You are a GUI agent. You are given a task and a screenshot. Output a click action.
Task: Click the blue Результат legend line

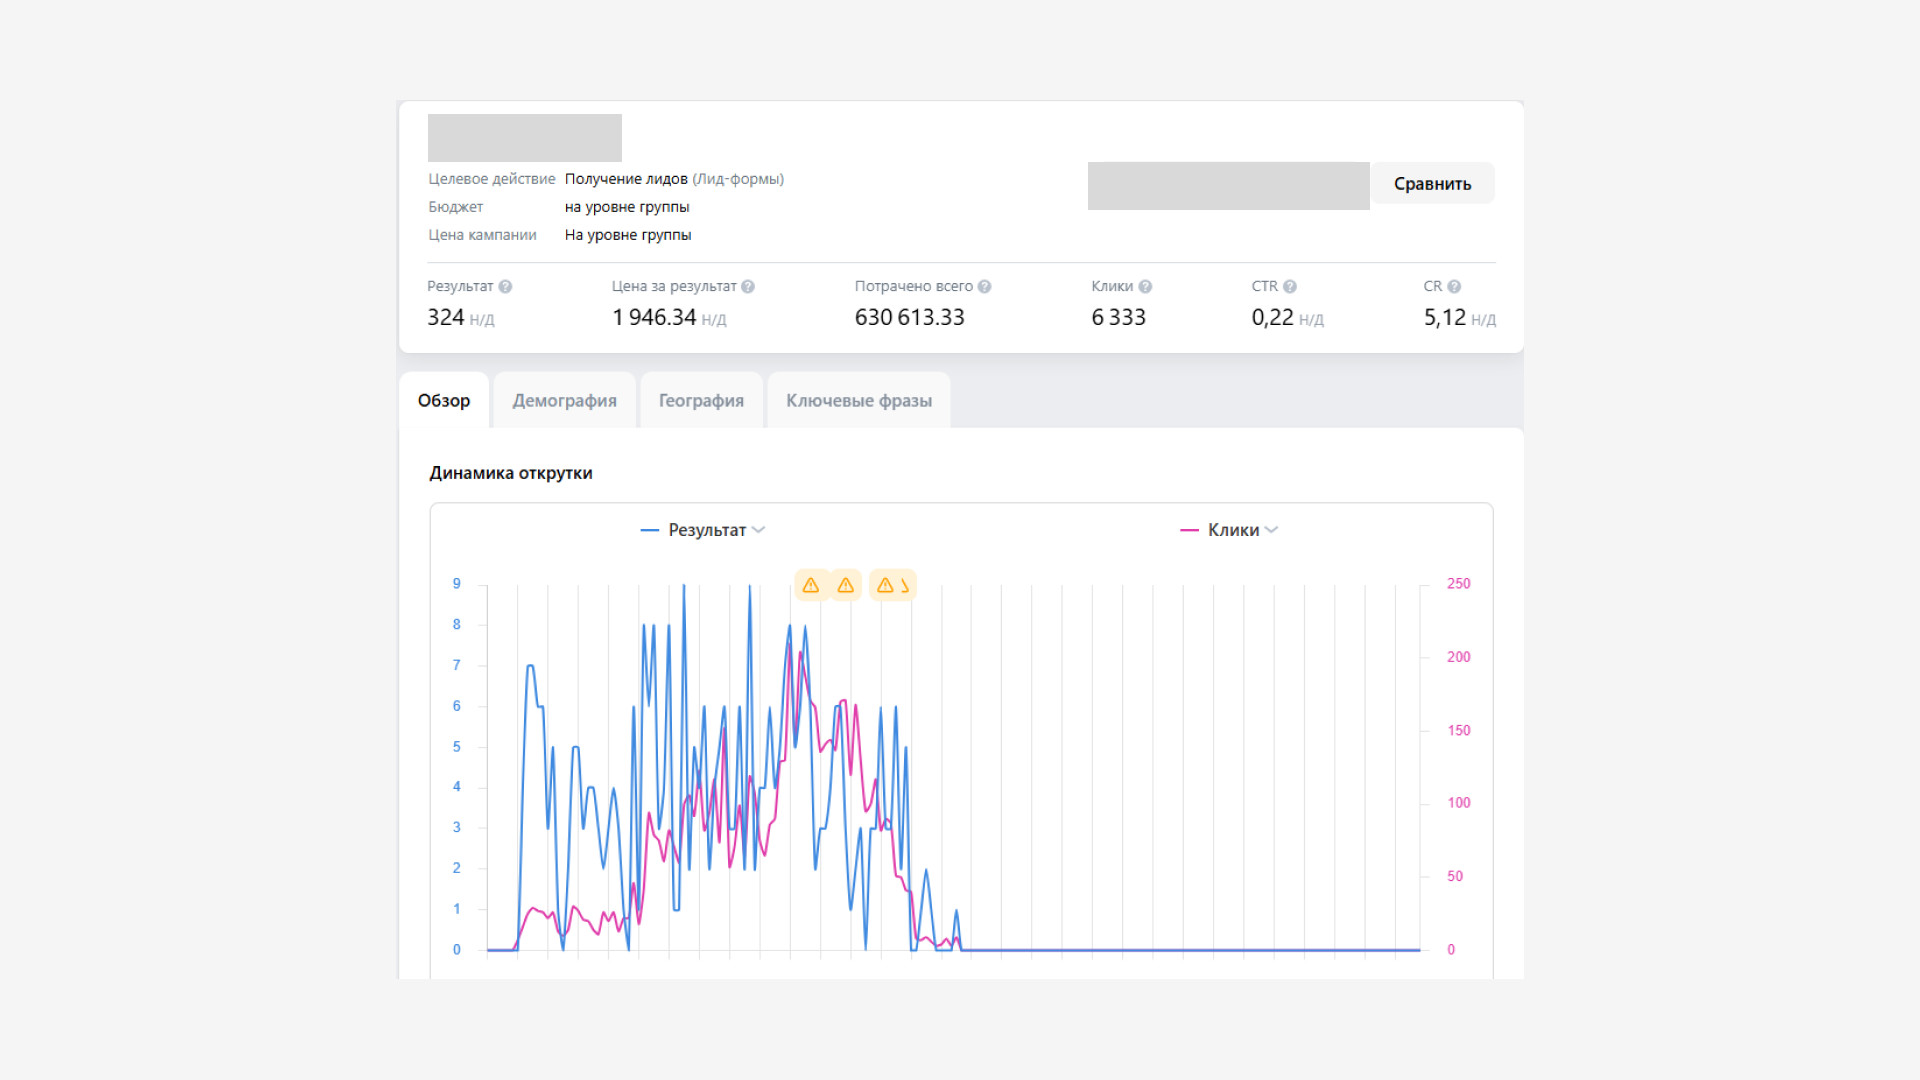pos(650,530)
